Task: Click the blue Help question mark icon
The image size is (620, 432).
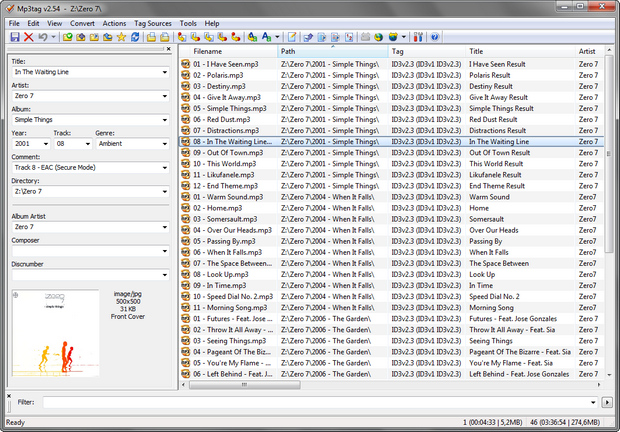Action: [435, 37]
